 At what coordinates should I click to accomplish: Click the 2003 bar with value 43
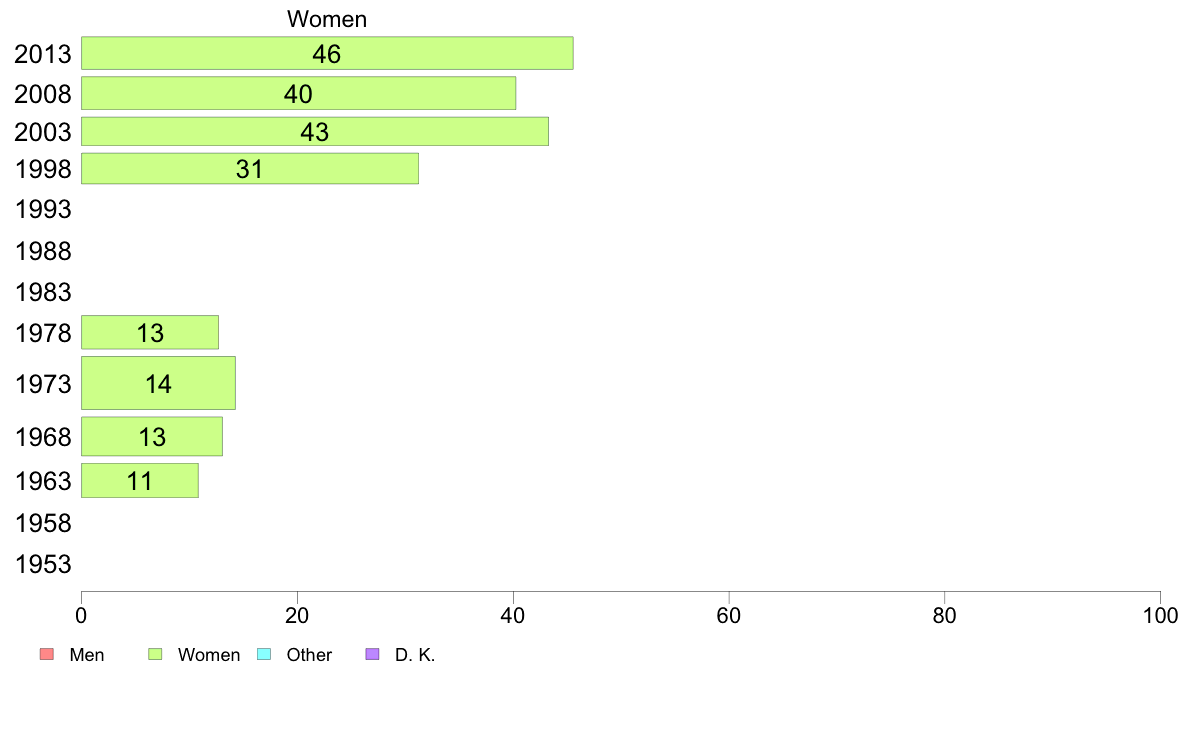314,131
